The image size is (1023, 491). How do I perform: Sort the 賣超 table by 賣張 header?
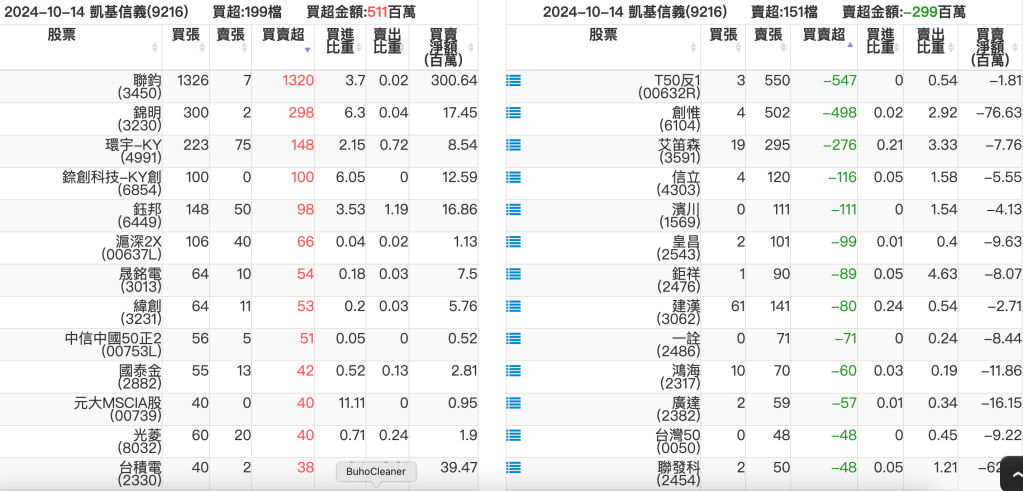point(768,41)
